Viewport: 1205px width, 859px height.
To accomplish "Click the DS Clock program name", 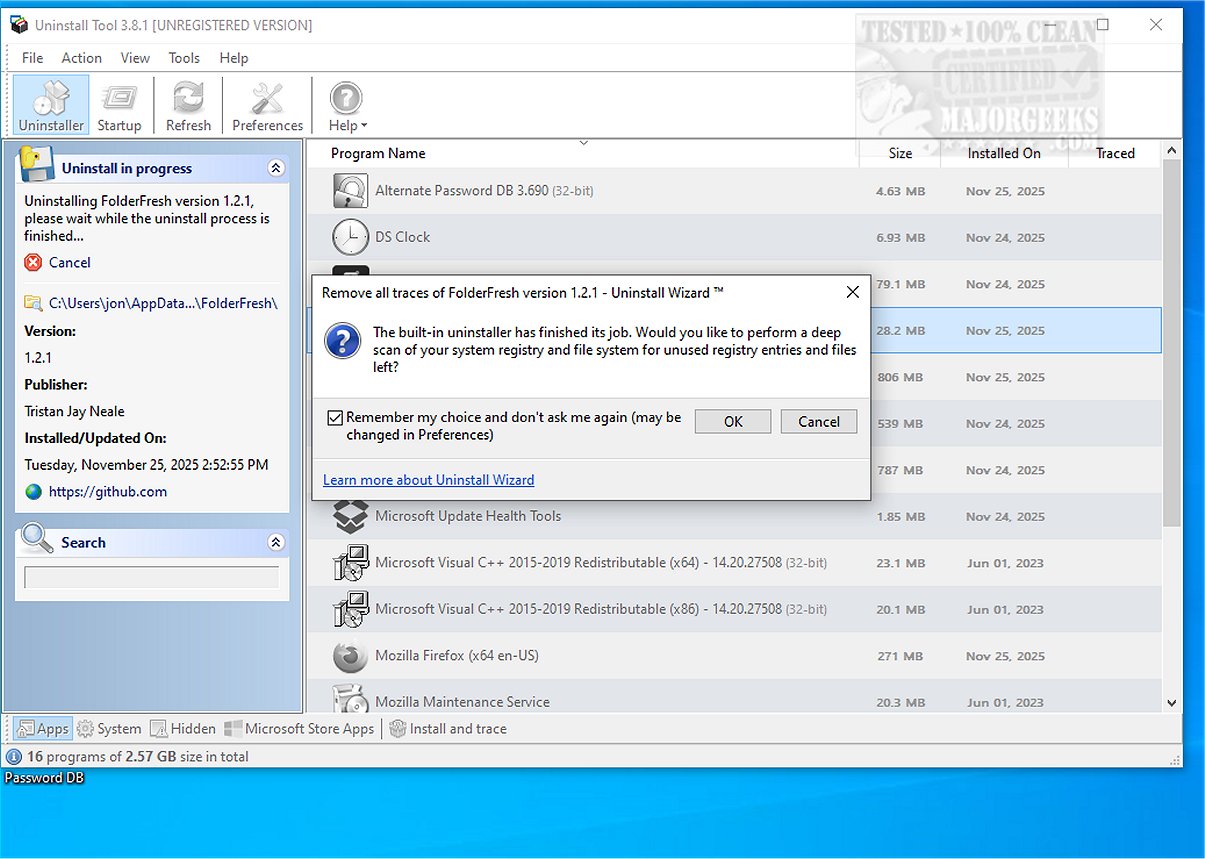I will [x=402, y=237].
